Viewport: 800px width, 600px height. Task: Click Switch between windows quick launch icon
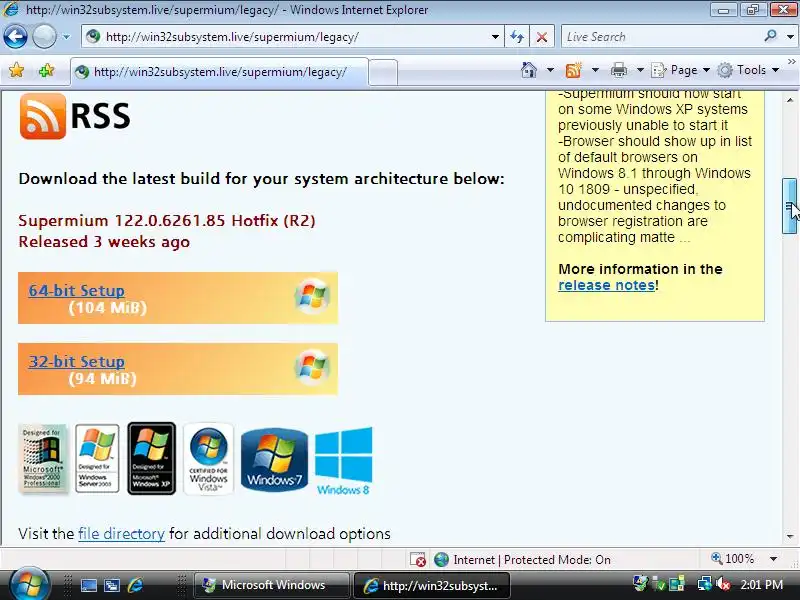(x=112, y=586)
